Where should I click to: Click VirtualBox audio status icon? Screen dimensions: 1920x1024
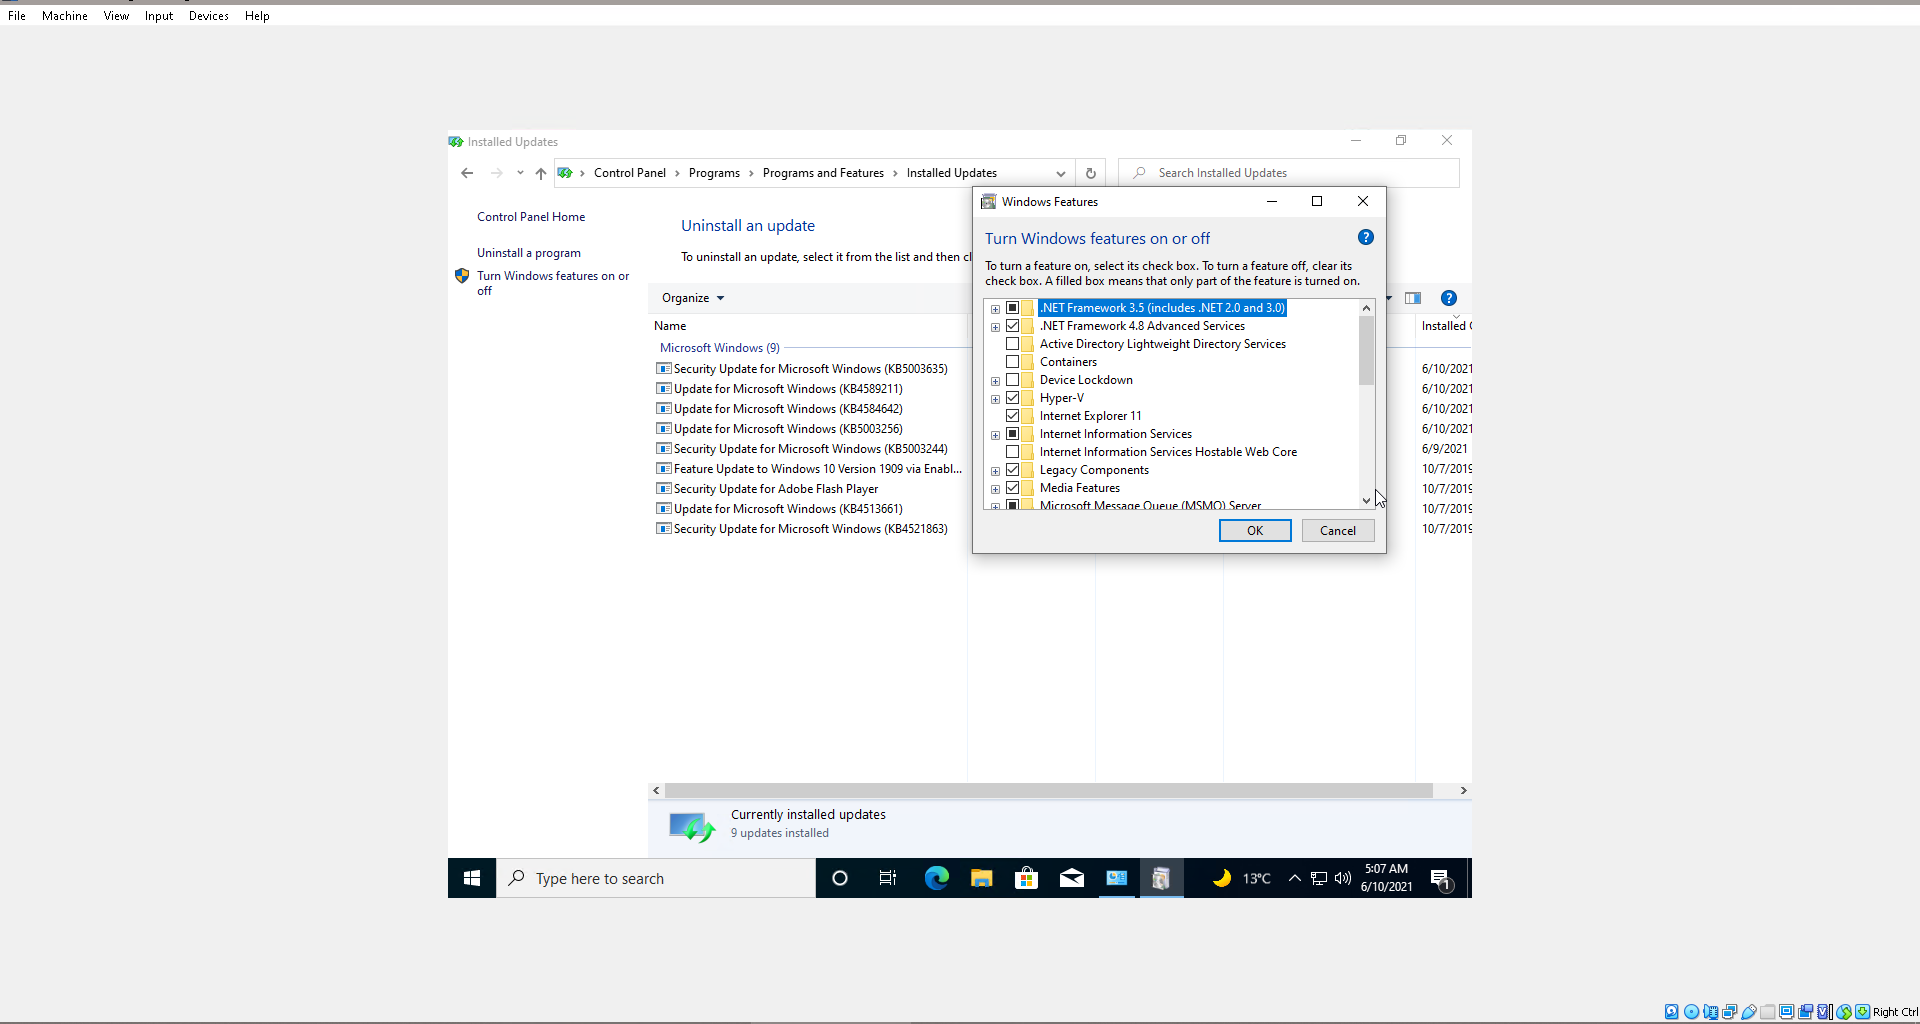[1710, 1011]
